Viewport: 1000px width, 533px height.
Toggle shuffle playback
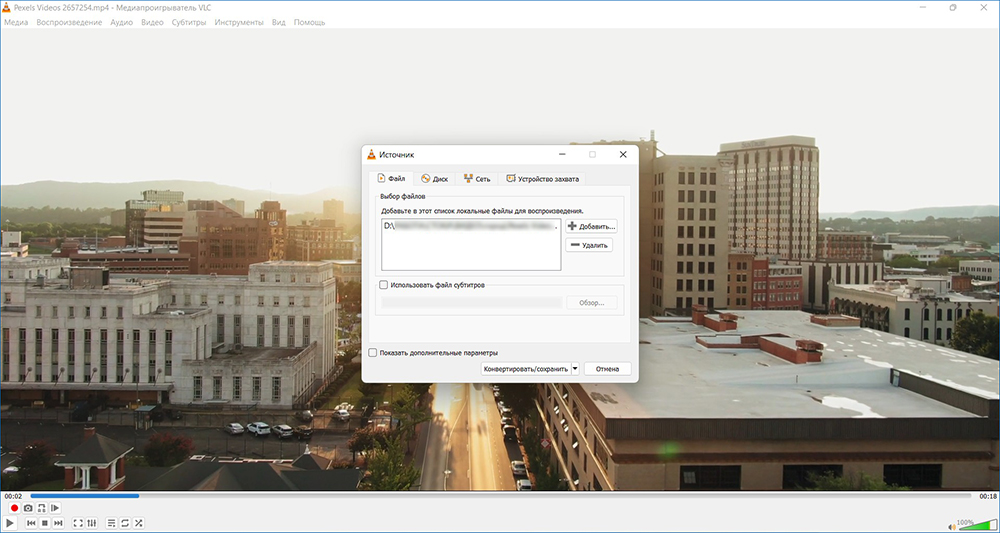click(139, 523)
